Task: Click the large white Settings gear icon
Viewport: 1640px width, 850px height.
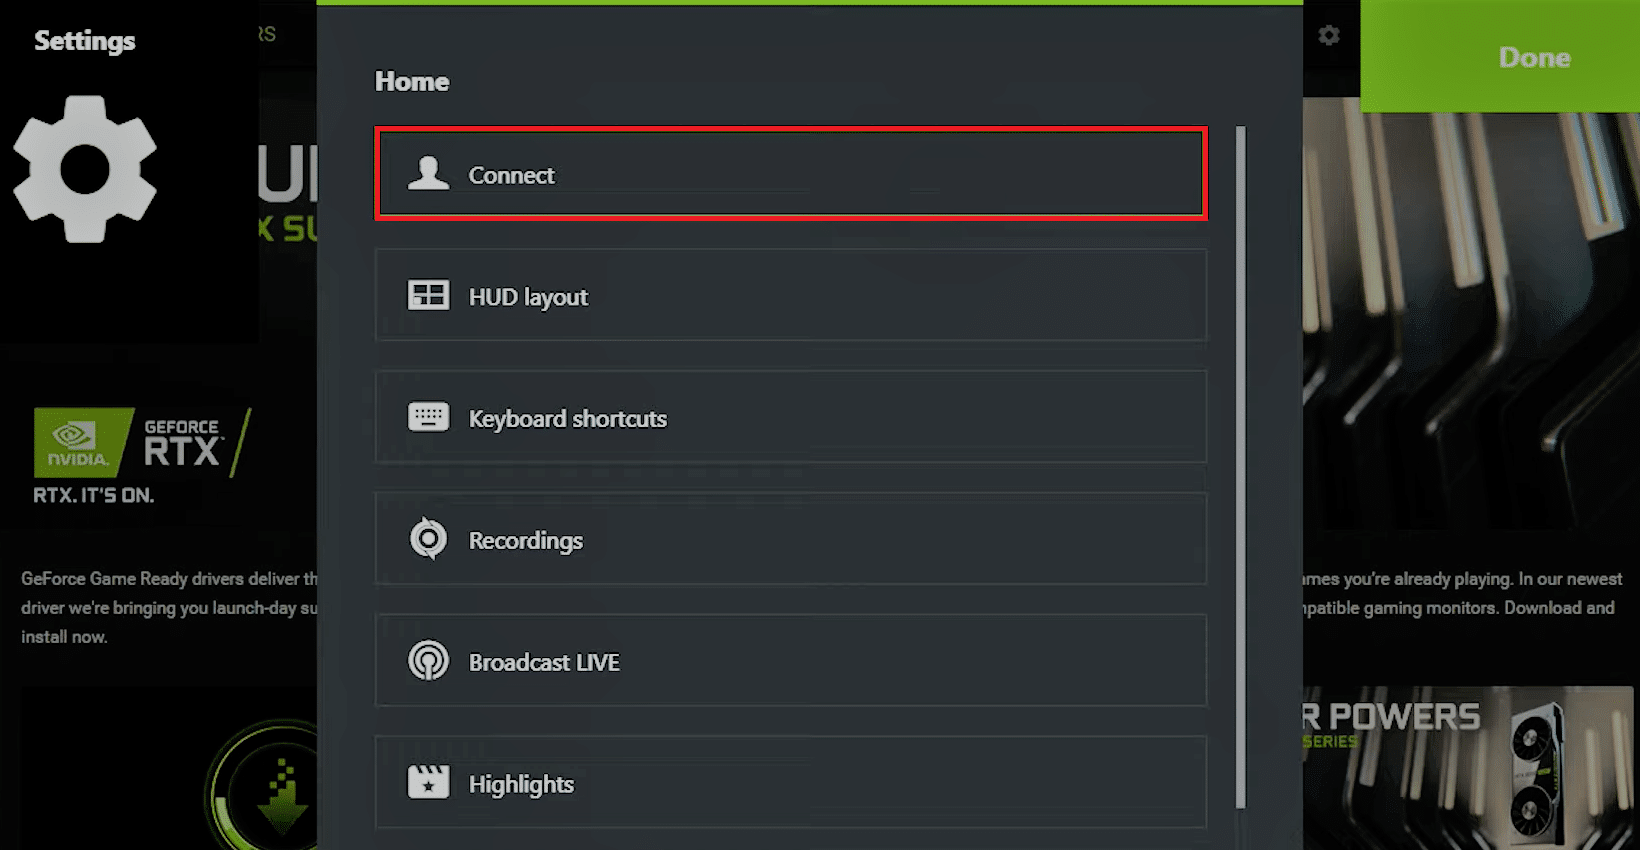Action: pos(85,169)
